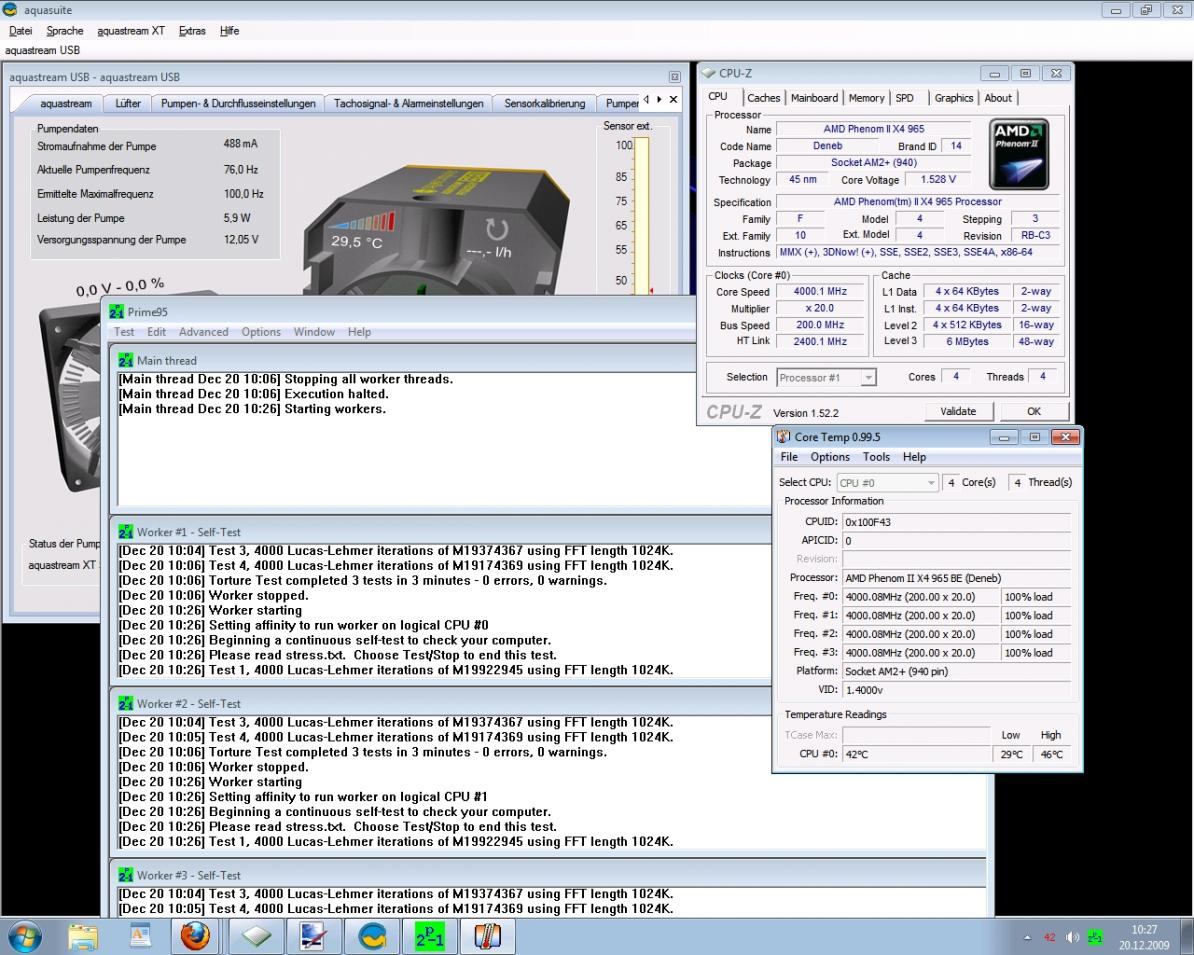Click Aktuelle Pumpenfrequenz value 76,0 Hz
Screen dimensions: 1194x955
click(241, 169)
